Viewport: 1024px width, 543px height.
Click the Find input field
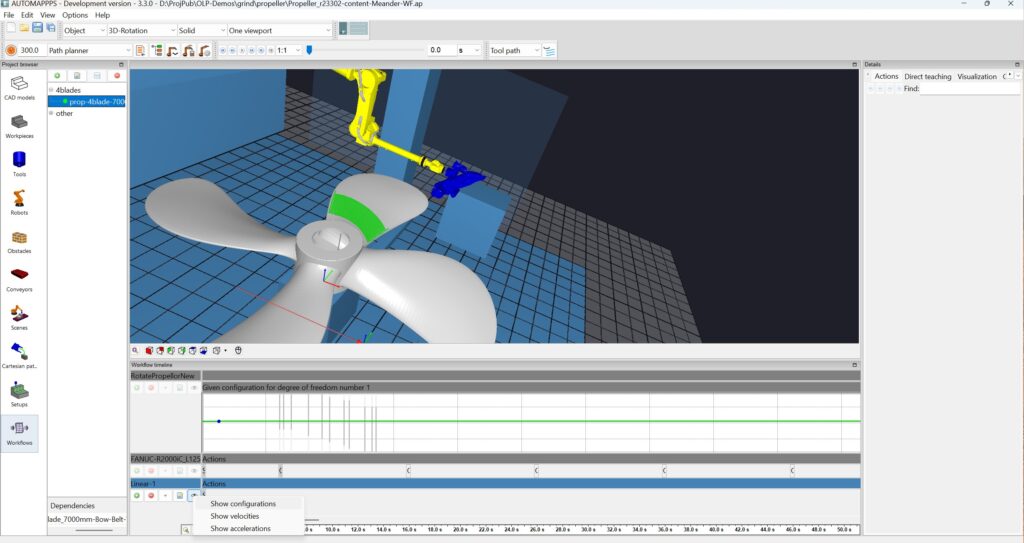tap(969, 89)
